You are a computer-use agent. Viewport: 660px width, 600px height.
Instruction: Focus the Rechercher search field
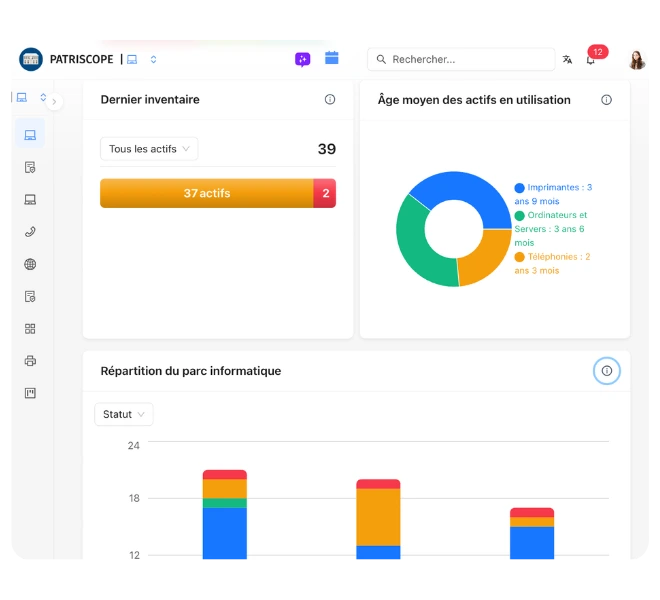coord(461,59)
